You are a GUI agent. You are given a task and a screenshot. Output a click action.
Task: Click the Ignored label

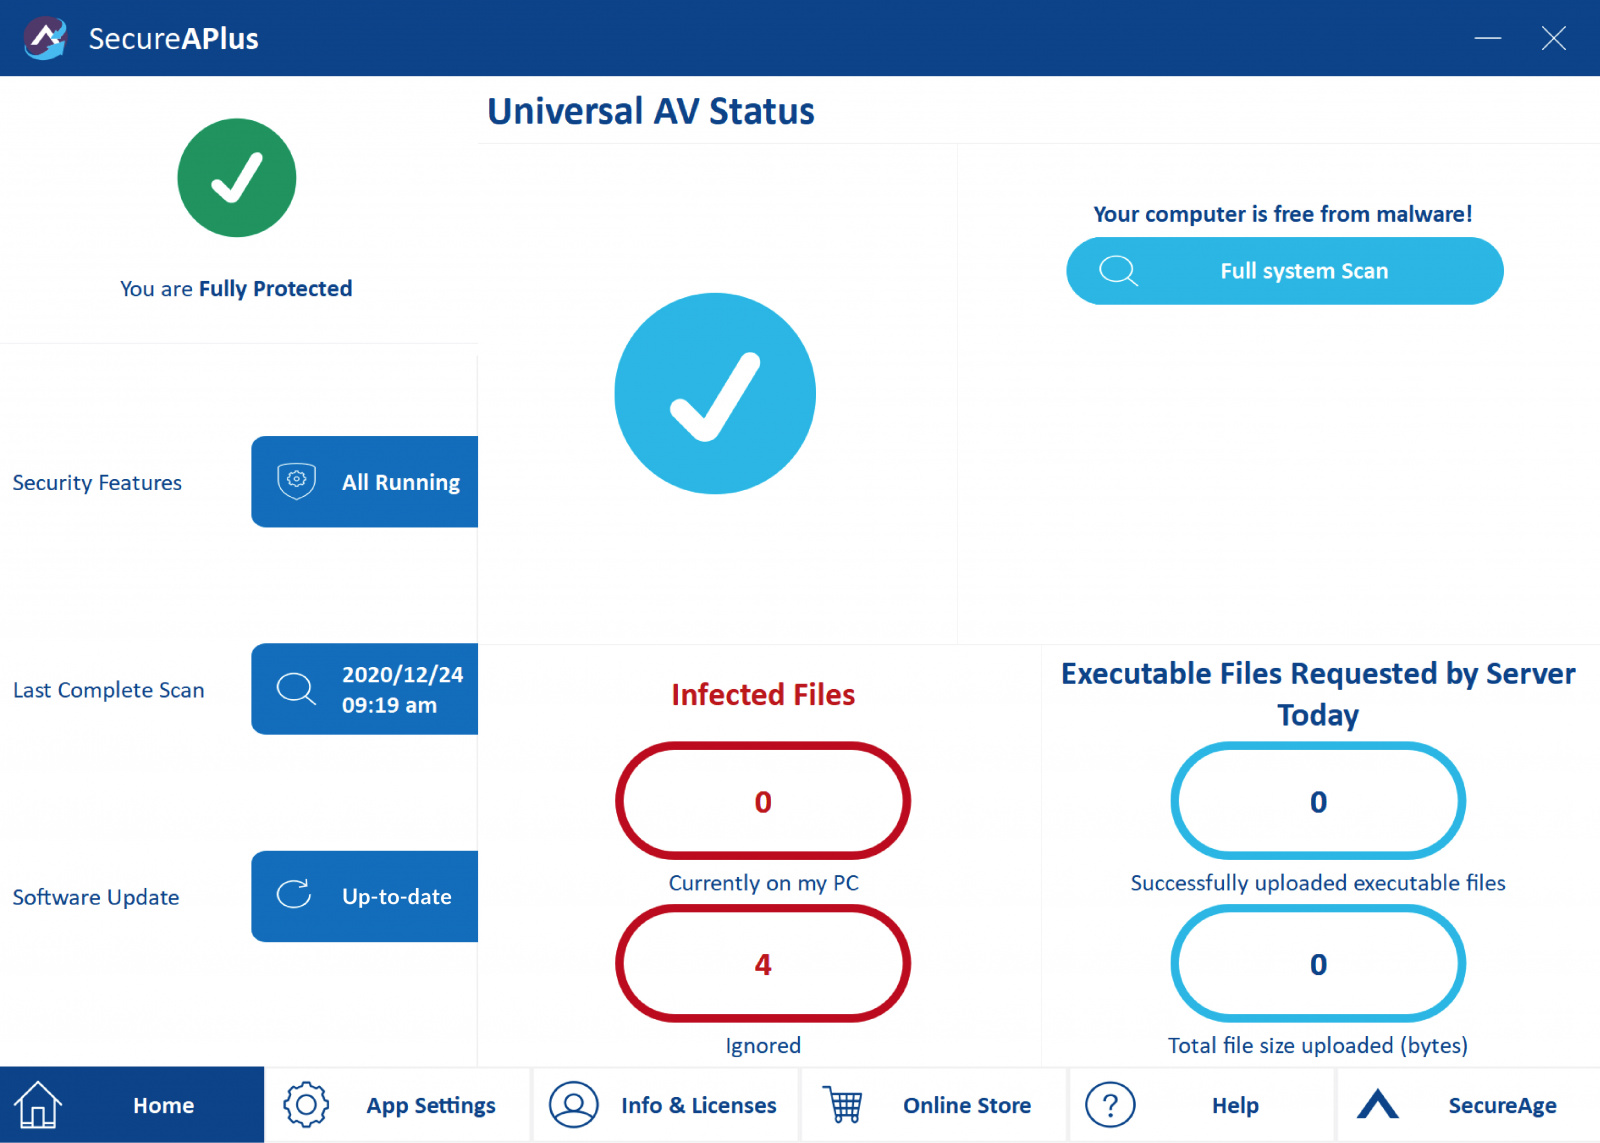pyautogui.click(x=763, y=1046)
